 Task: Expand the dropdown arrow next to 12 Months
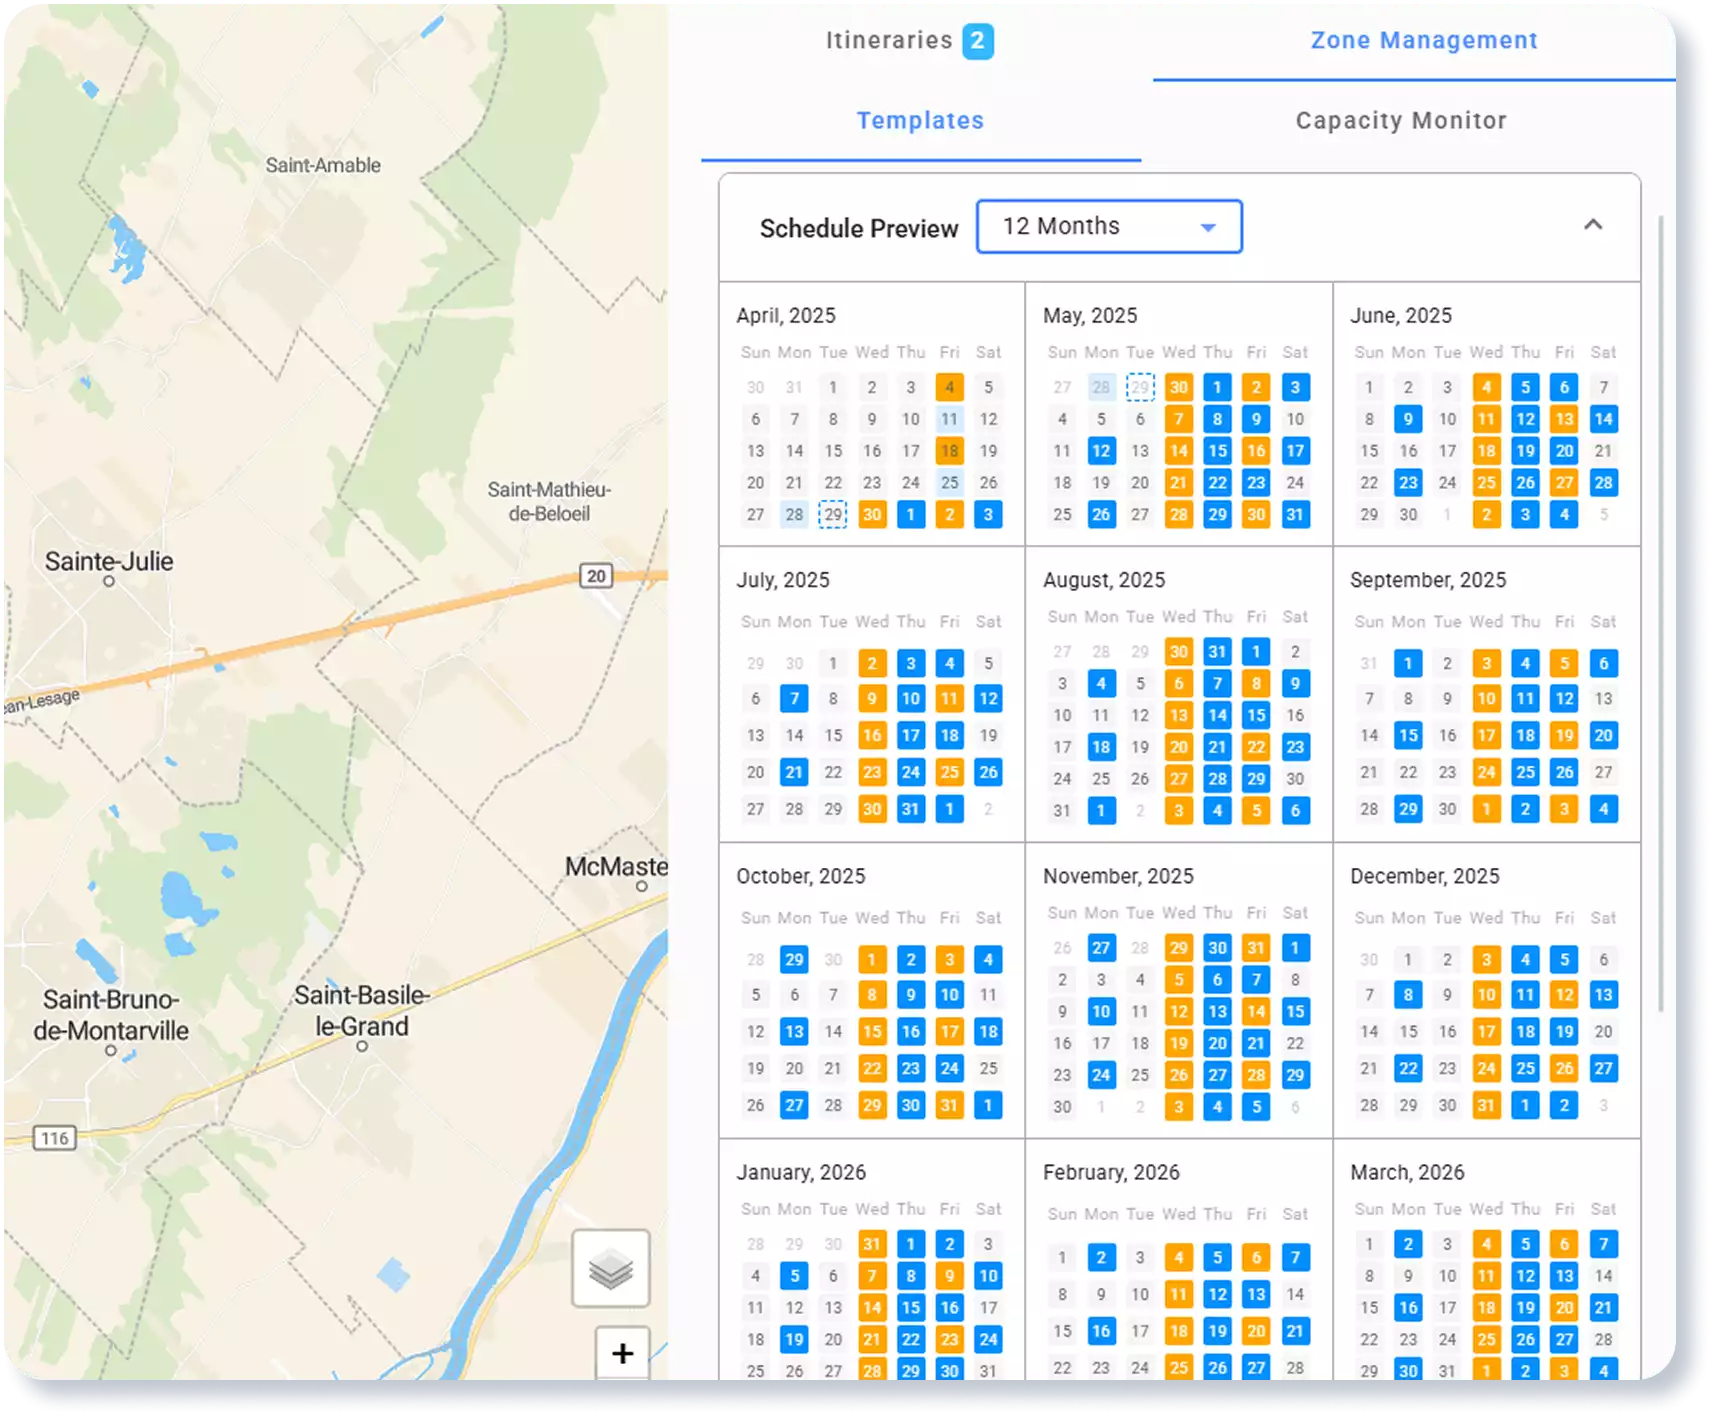click(1208, 226)
